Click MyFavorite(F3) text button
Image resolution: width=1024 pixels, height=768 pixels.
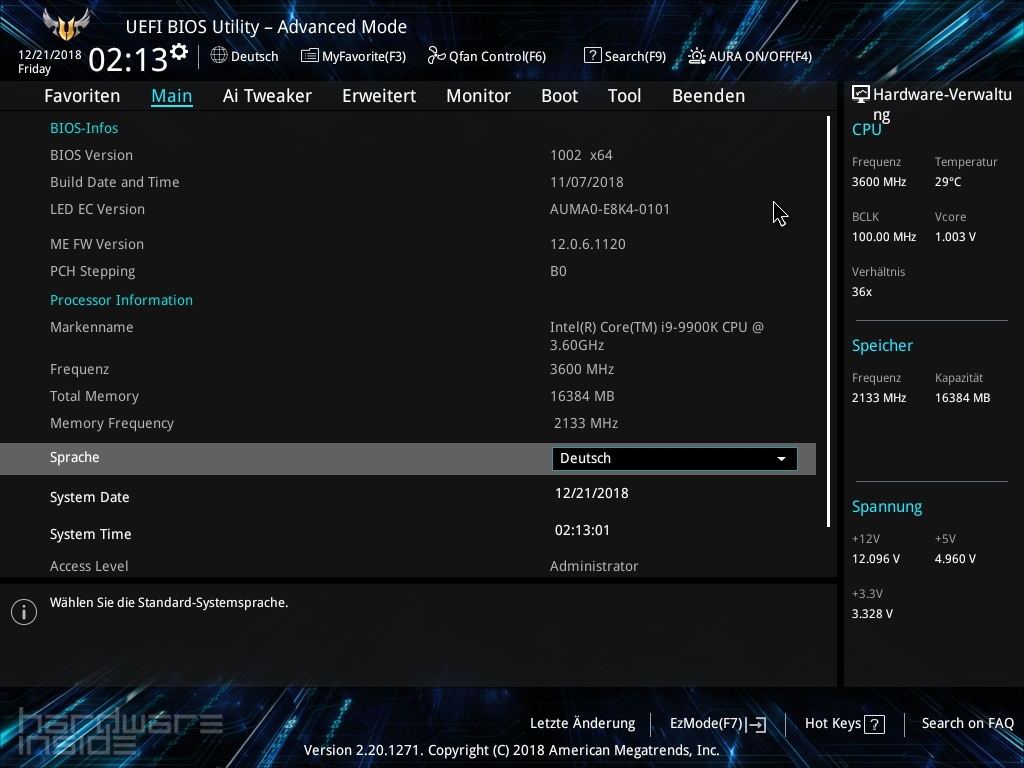point(364,57)
